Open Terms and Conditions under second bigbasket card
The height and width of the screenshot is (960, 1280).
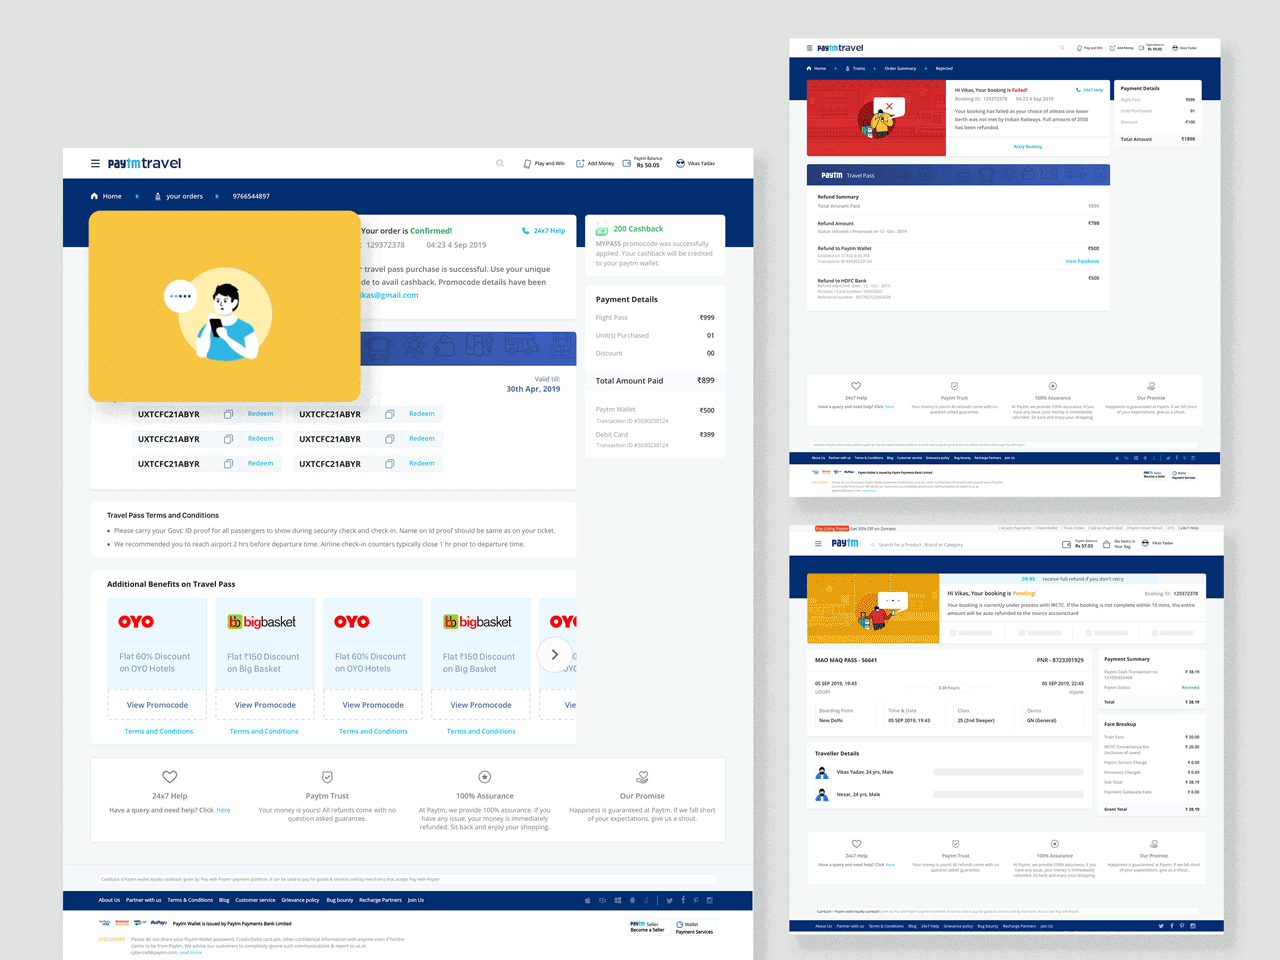(481, 731)
